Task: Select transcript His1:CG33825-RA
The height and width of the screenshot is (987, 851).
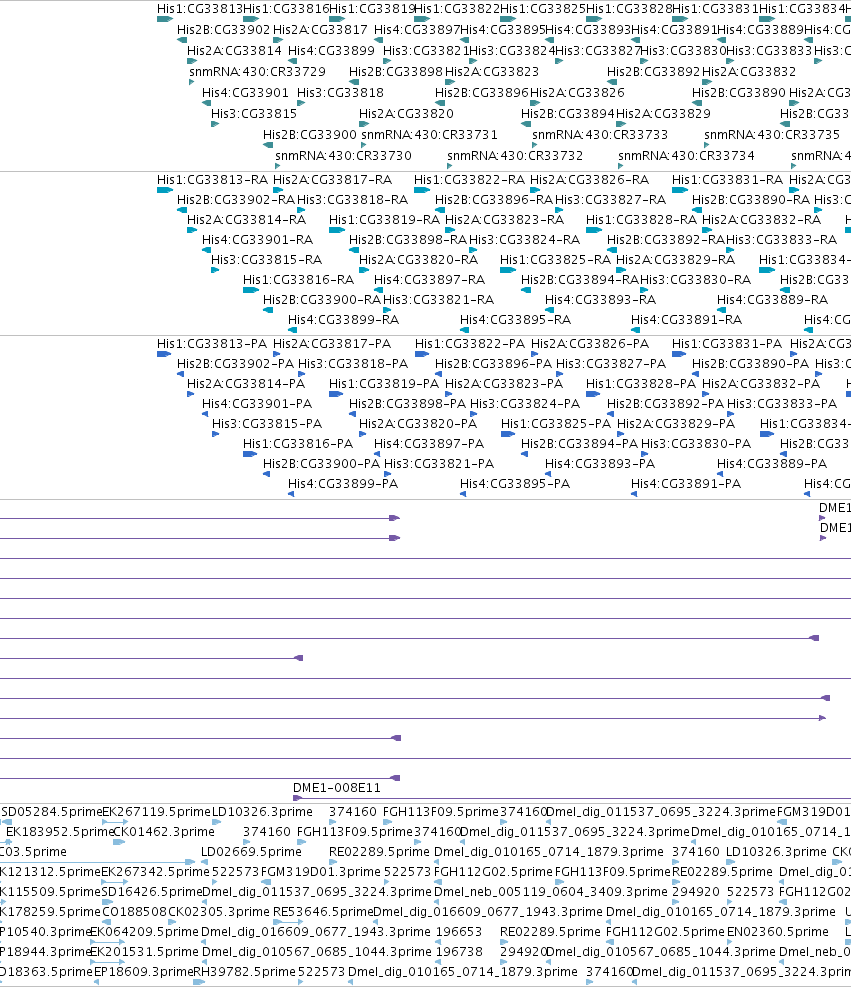Action: (555, 259)
